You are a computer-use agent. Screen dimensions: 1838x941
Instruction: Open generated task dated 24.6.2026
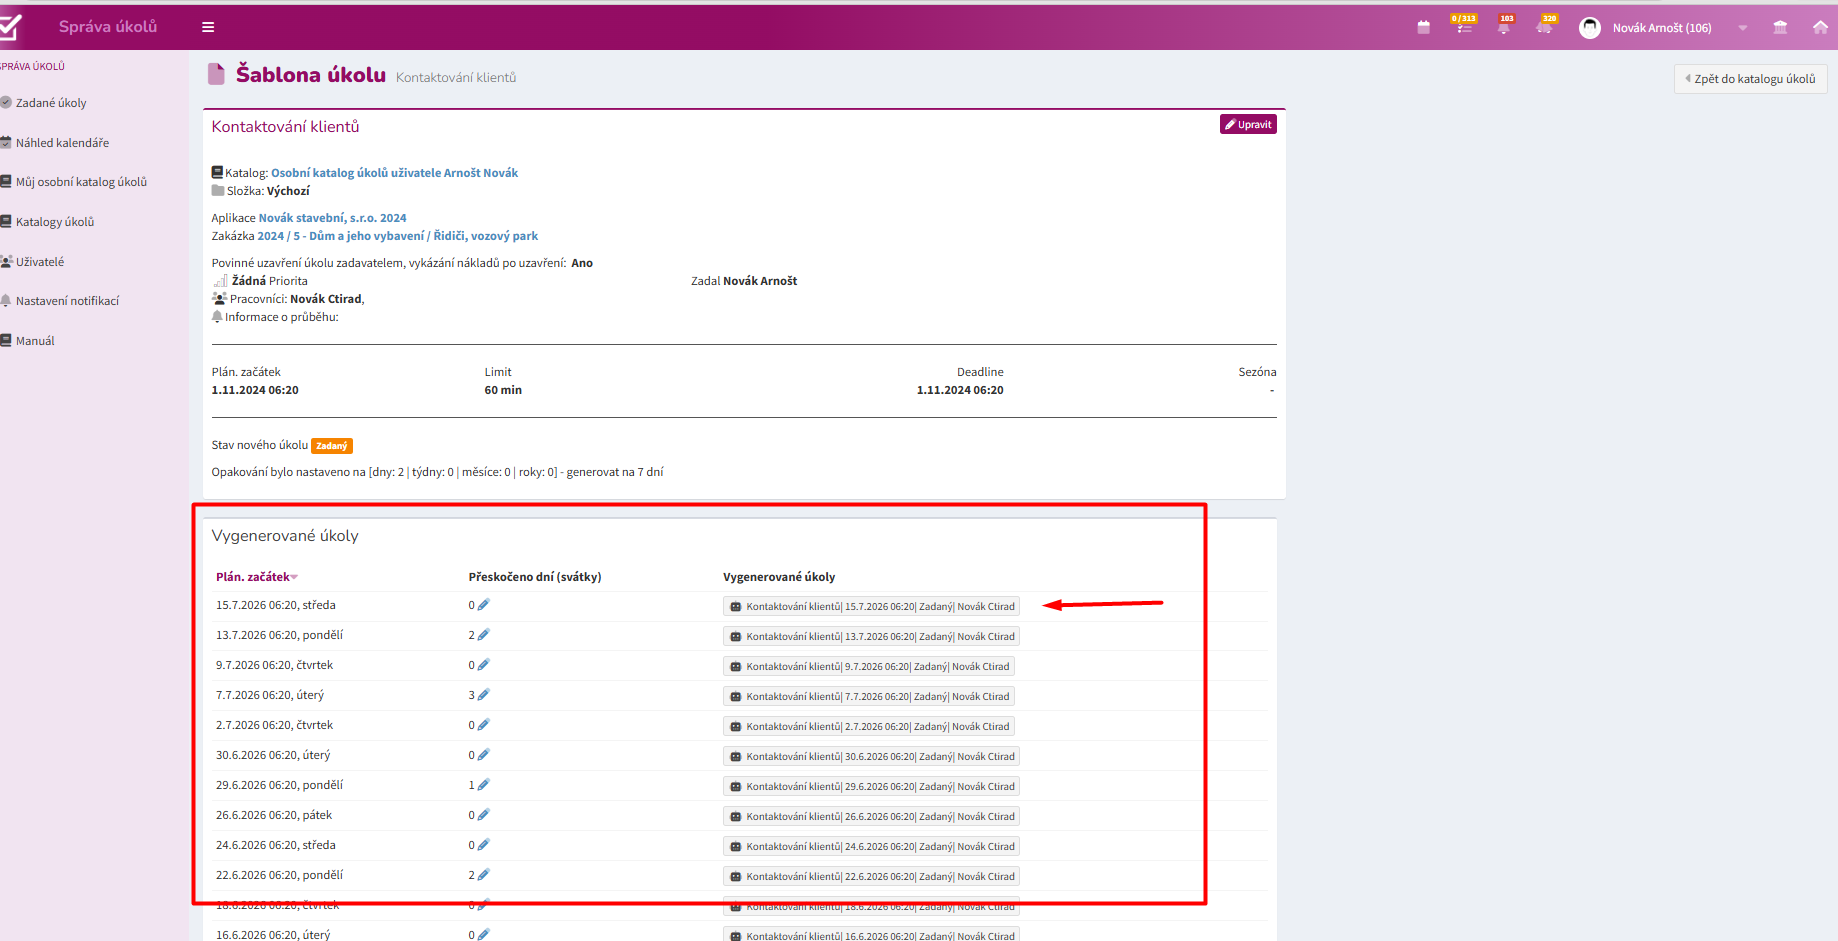pyautogui.click(x=871, y=846)
